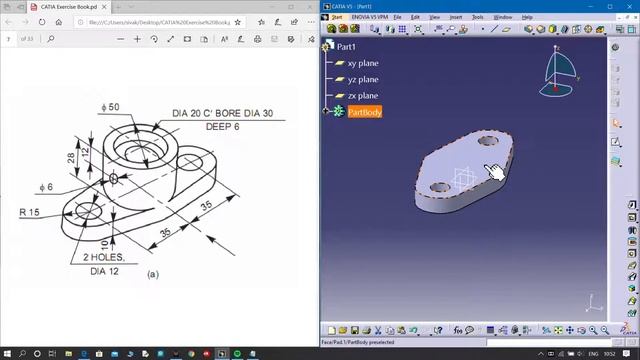Refresh the browser PDF page
This screenshot has width=640, height=360.
coord(42,22)
